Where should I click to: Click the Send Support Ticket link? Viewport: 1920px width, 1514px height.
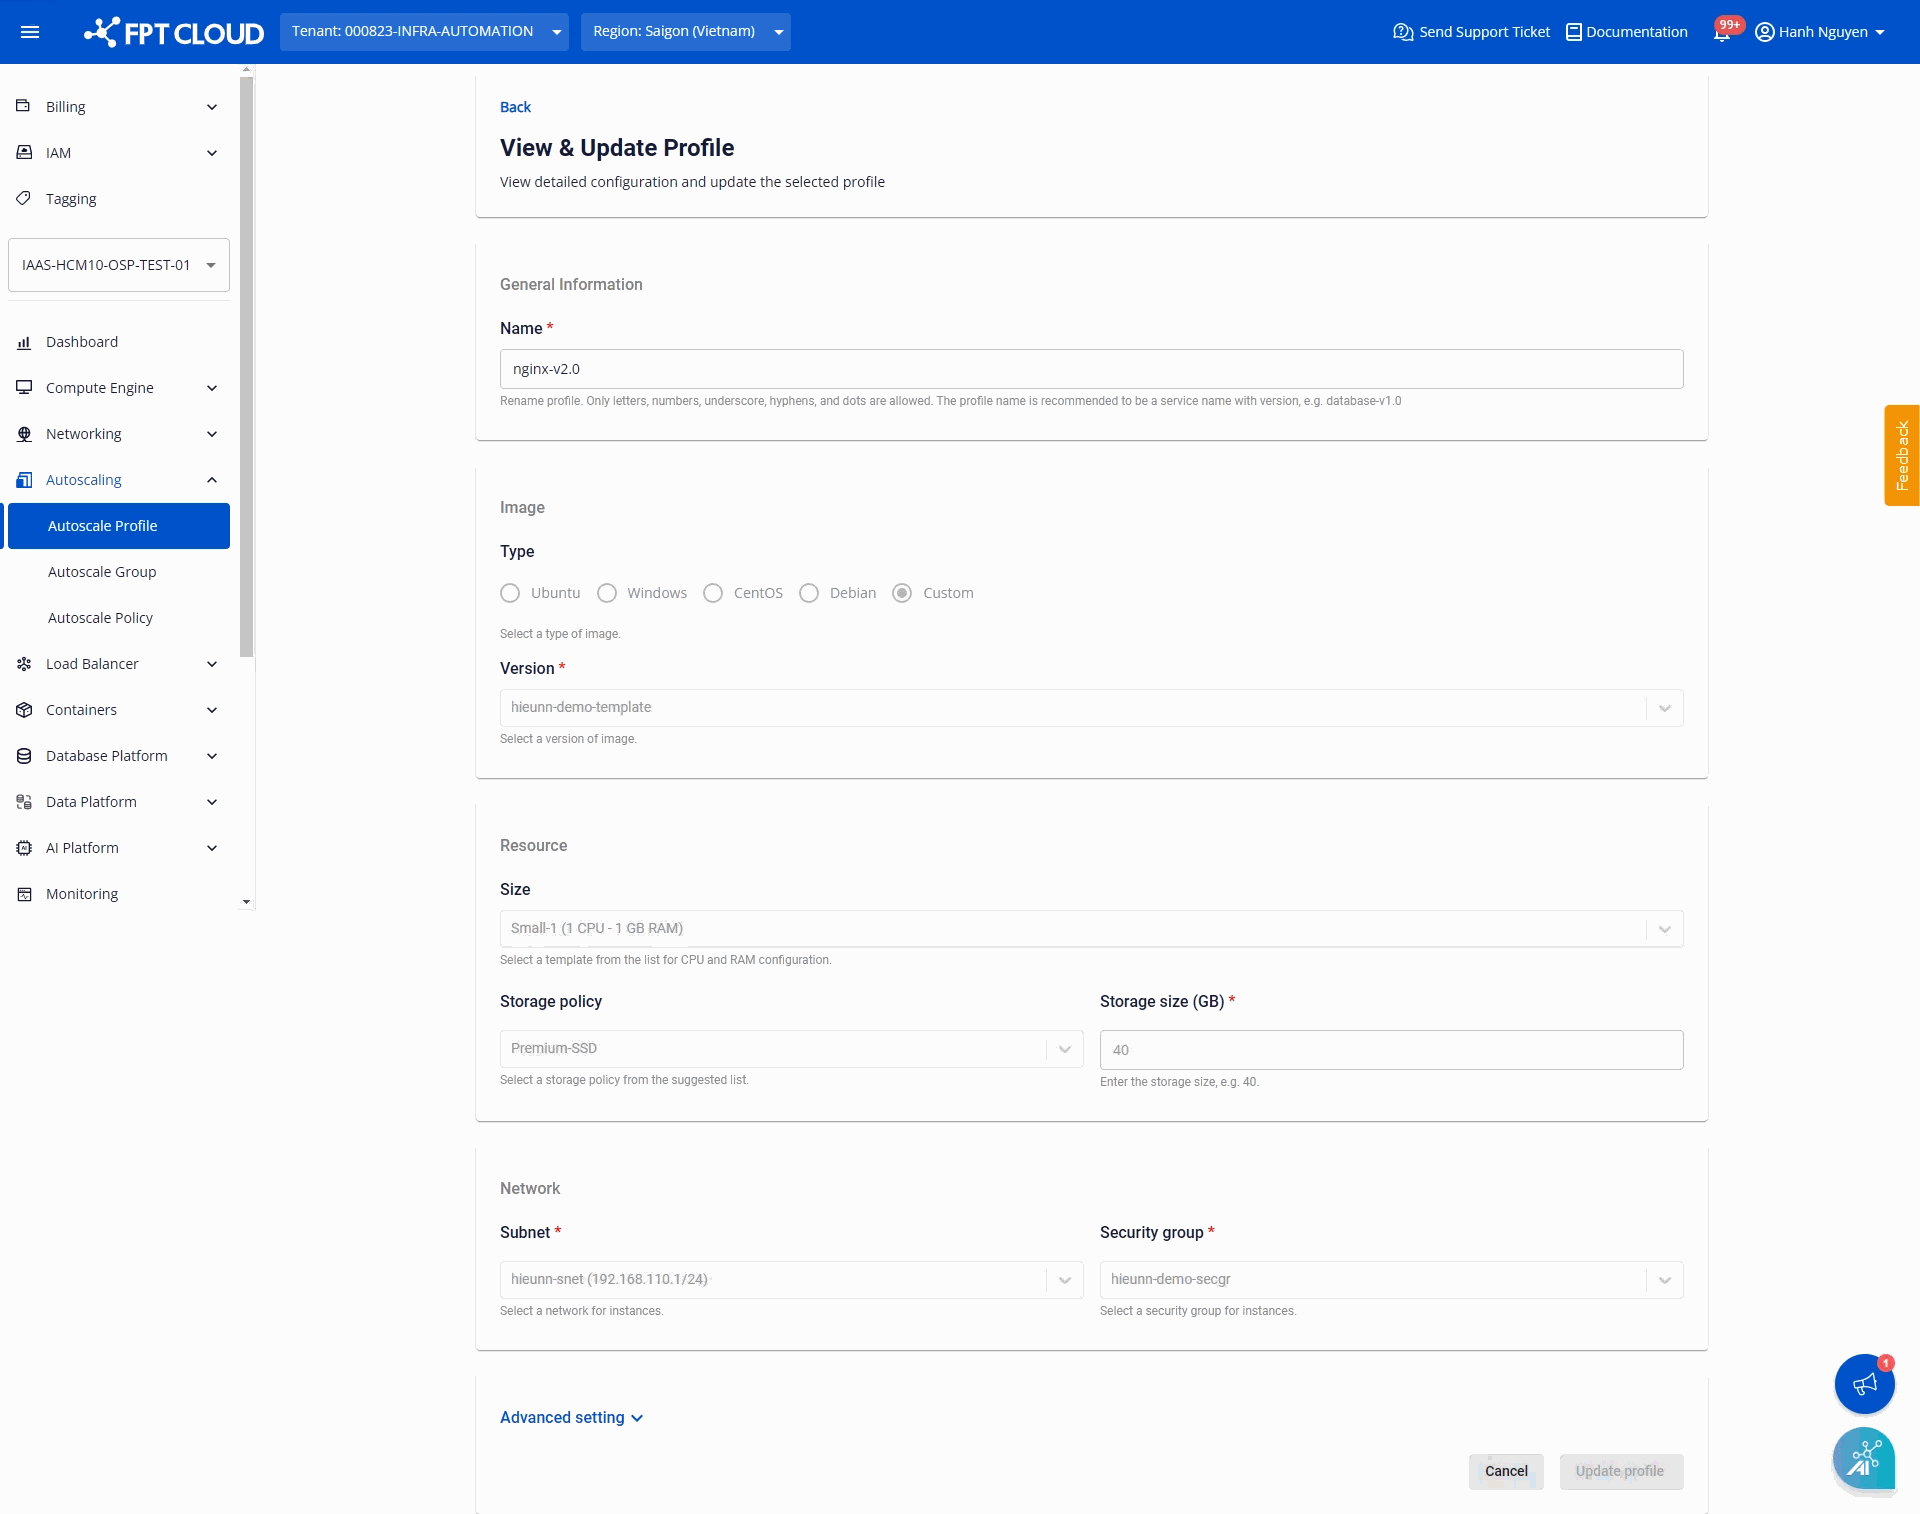[x=1471, y=32]
